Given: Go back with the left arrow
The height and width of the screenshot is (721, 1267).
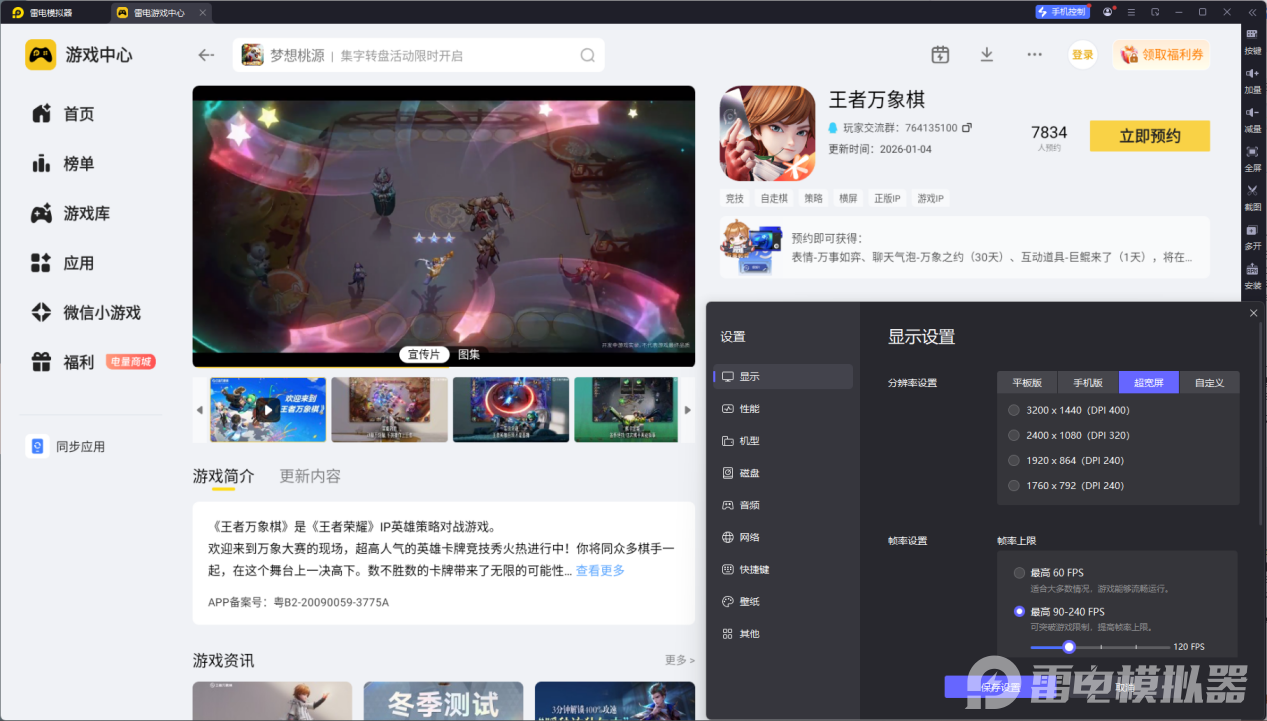Looking at the screenshot, I should point(206,55).
